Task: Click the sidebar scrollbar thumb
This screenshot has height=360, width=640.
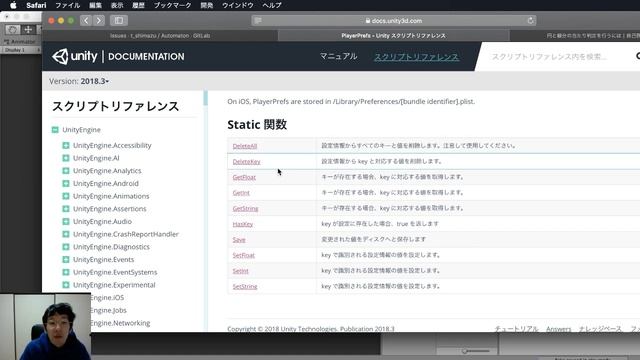Action: tap(205, 98)
